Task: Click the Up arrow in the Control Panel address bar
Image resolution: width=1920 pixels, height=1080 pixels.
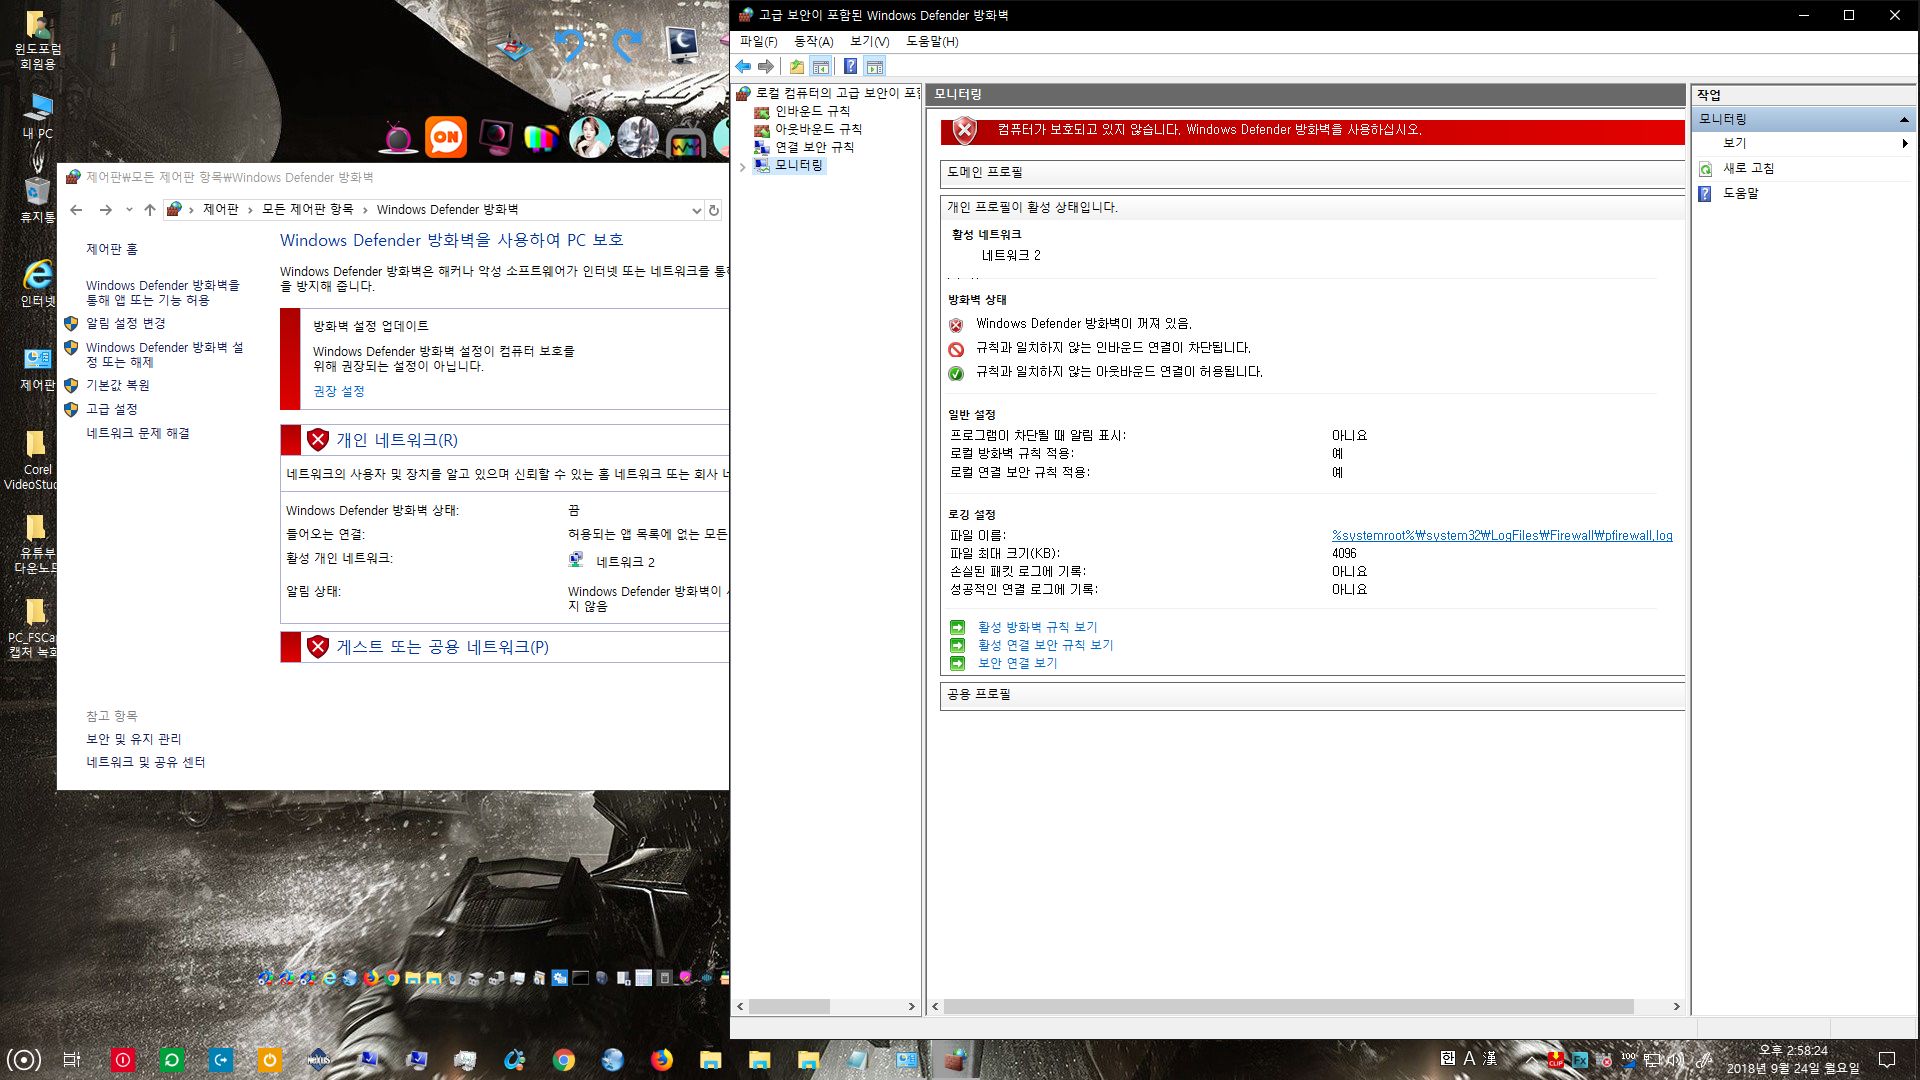Action: coord(150,210)
